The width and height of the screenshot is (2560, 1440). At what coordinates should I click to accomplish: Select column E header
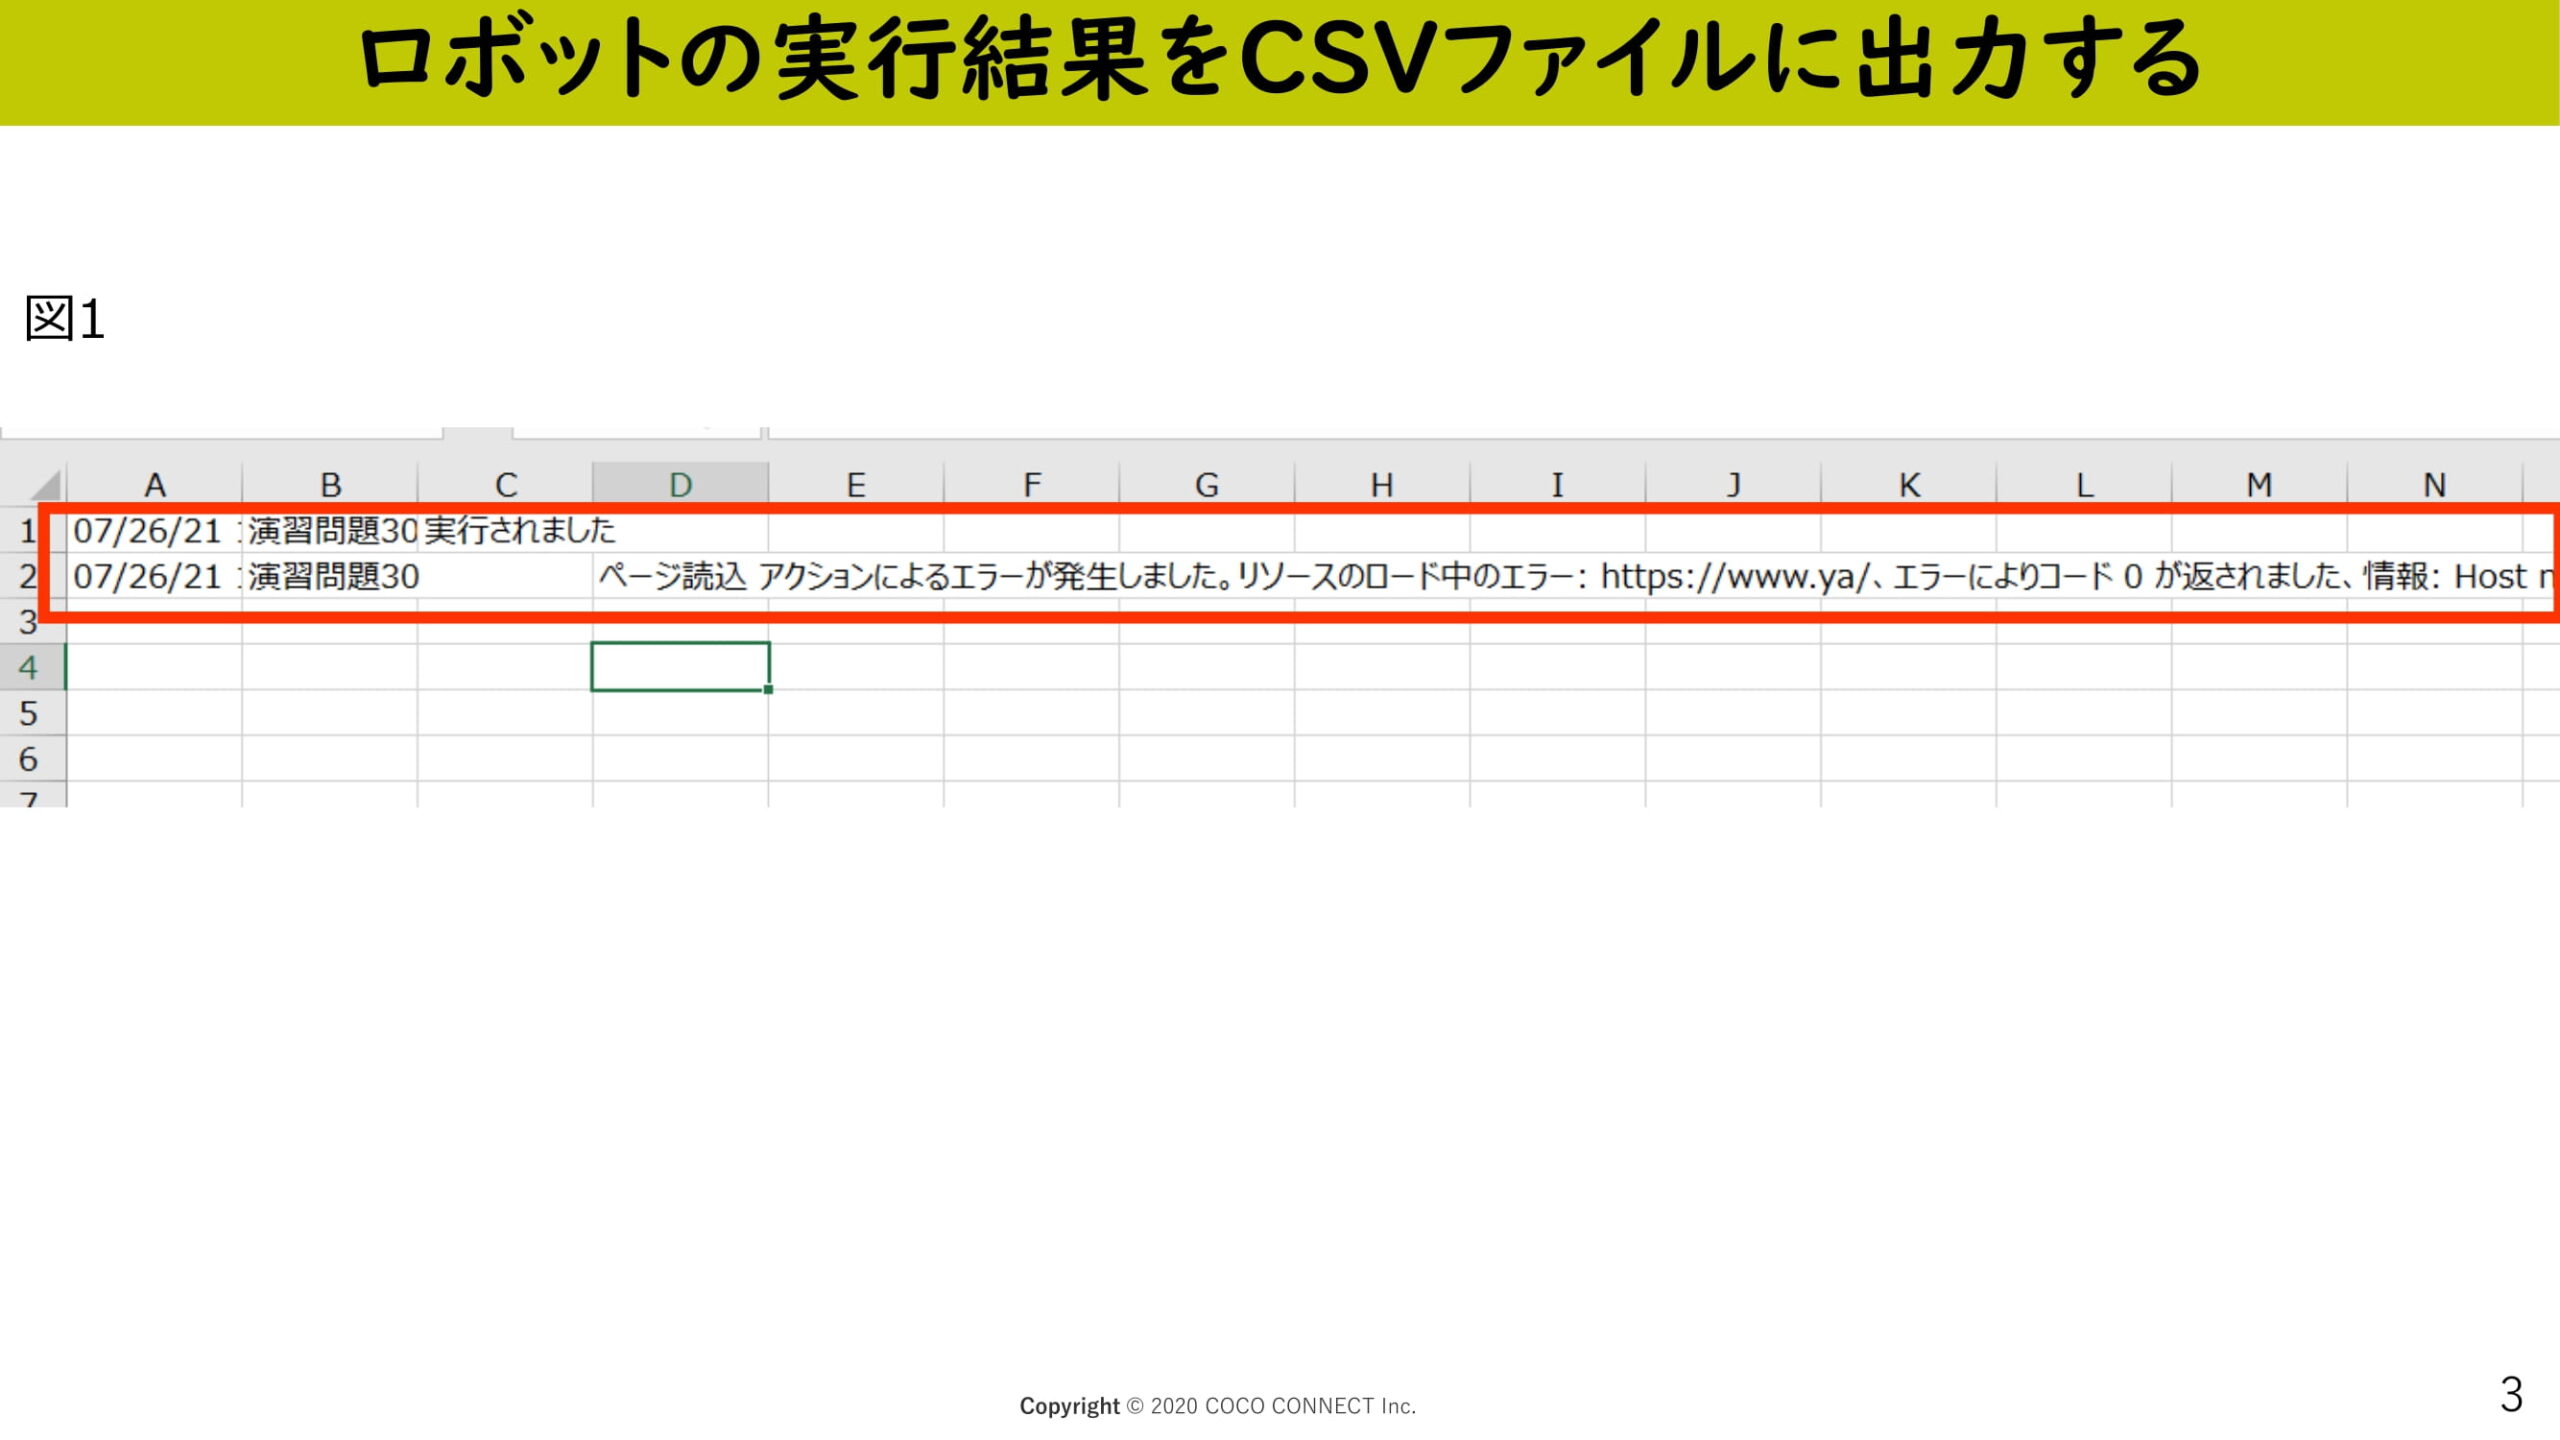(x=856, y=484)
